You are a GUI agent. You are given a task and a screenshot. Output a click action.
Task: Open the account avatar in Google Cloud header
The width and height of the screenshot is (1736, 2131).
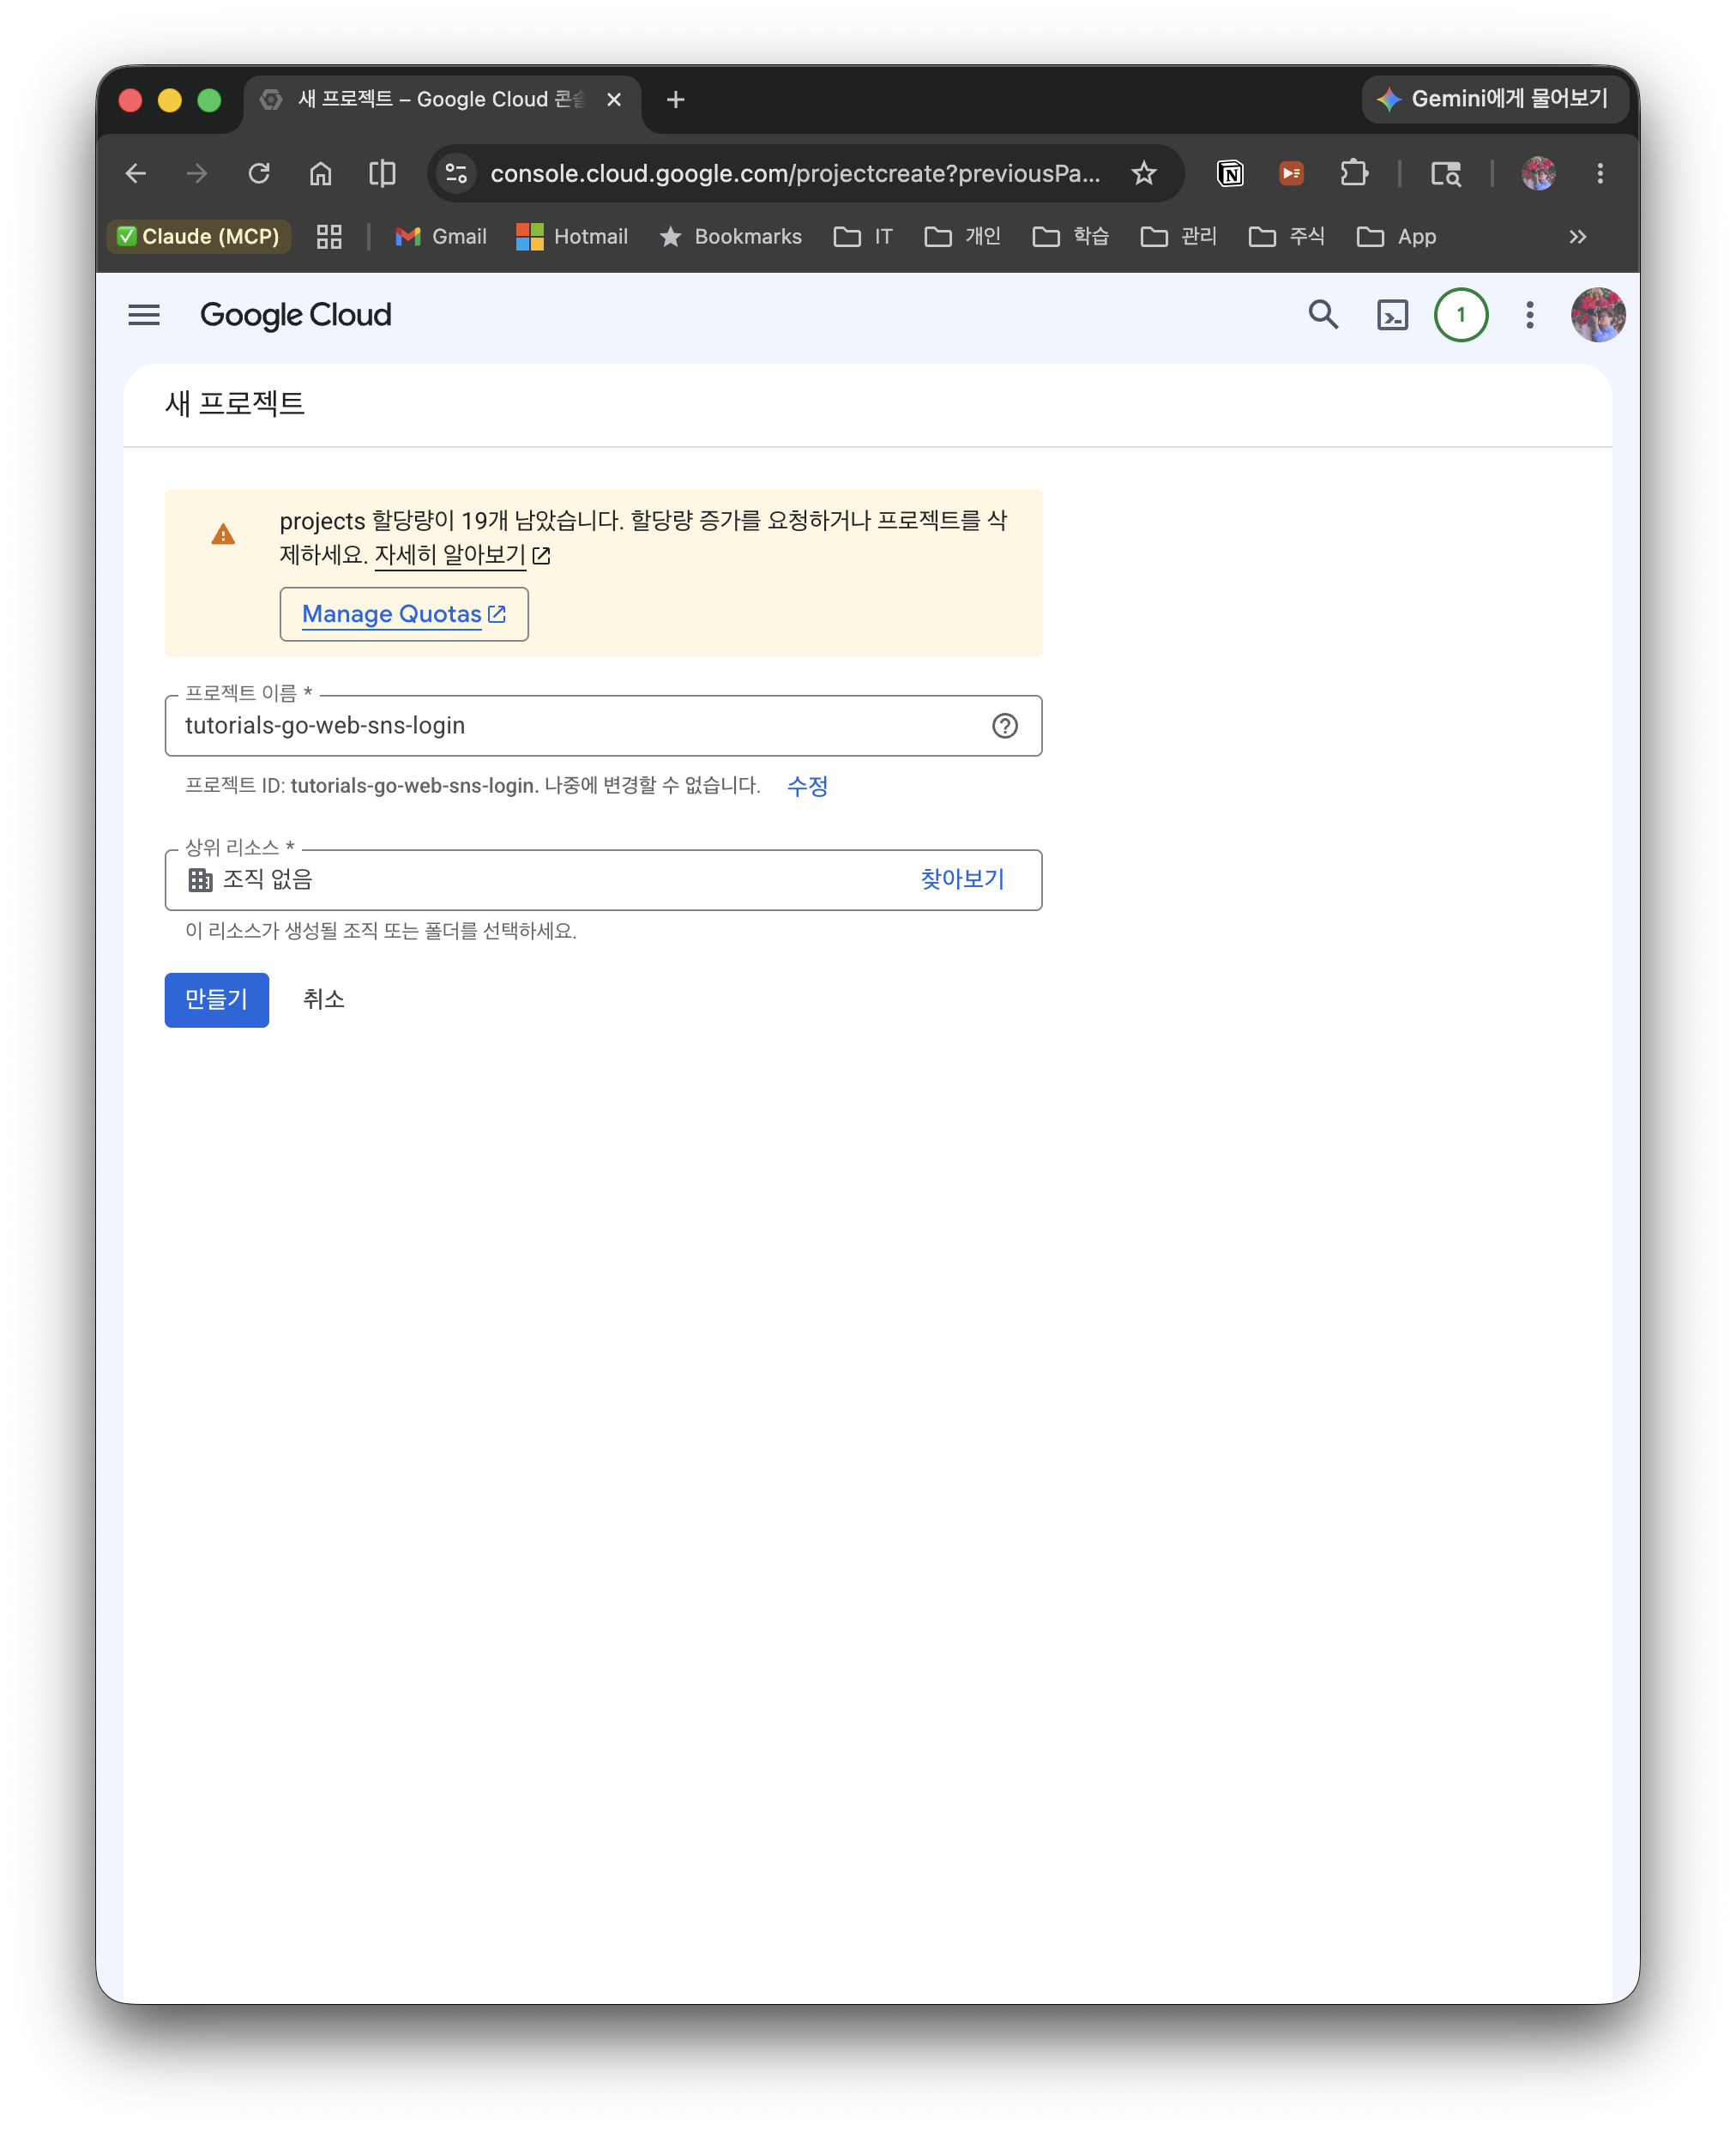point(1597,315)
